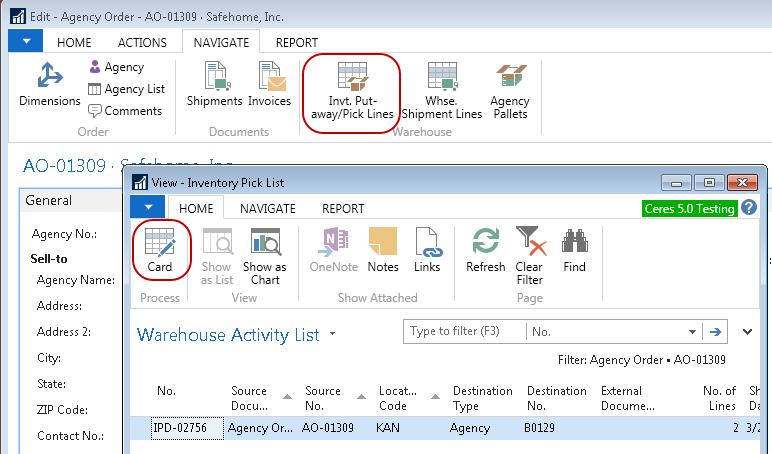Open the Card for the pick
Viewport: 772px width, 454px height.
tap(160, 251)
